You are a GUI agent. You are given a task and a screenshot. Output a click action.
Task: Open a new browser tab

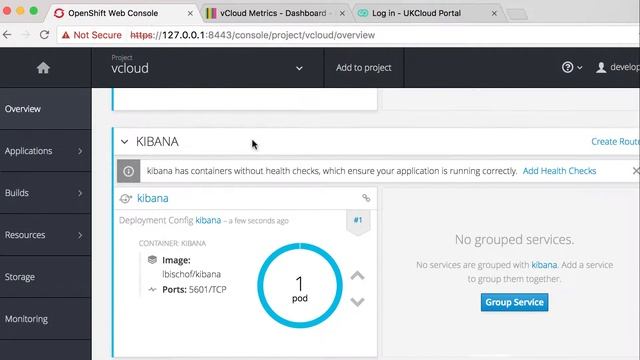(518, 14)
